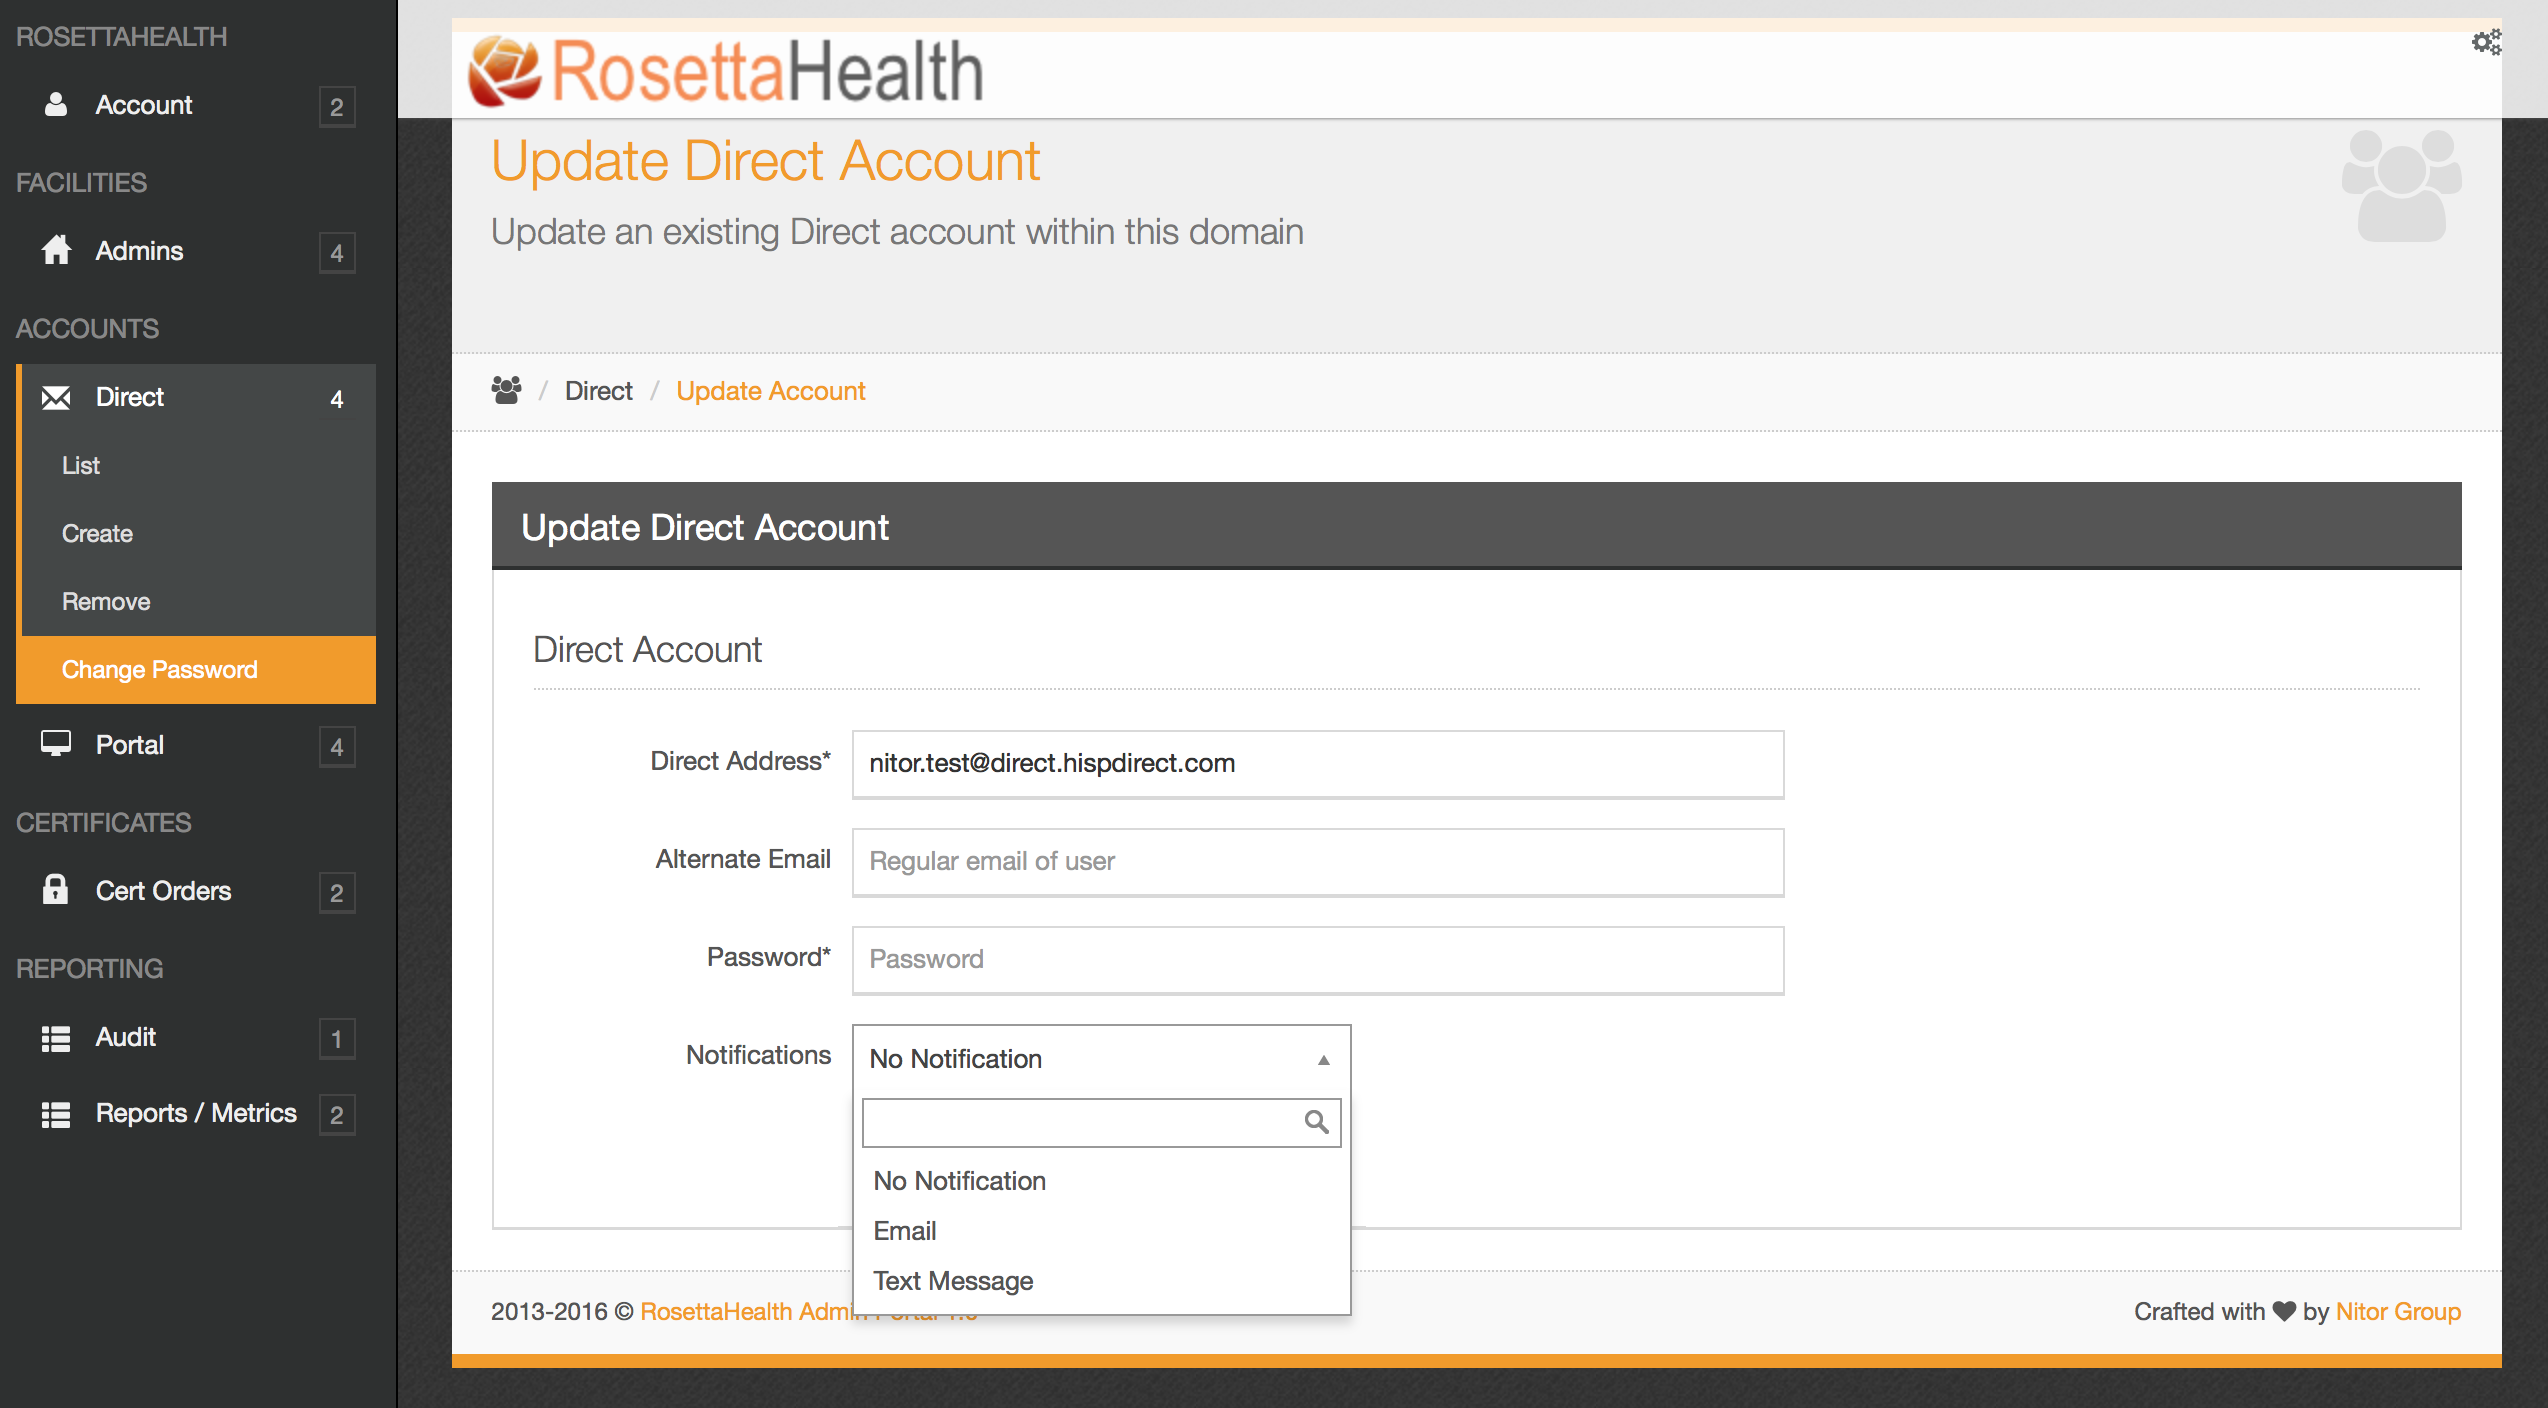Image resolution: width=2548 pixels, height=1408 pixels.
Task: Click the monitor icon beside Portal
Action: point(56,744)
